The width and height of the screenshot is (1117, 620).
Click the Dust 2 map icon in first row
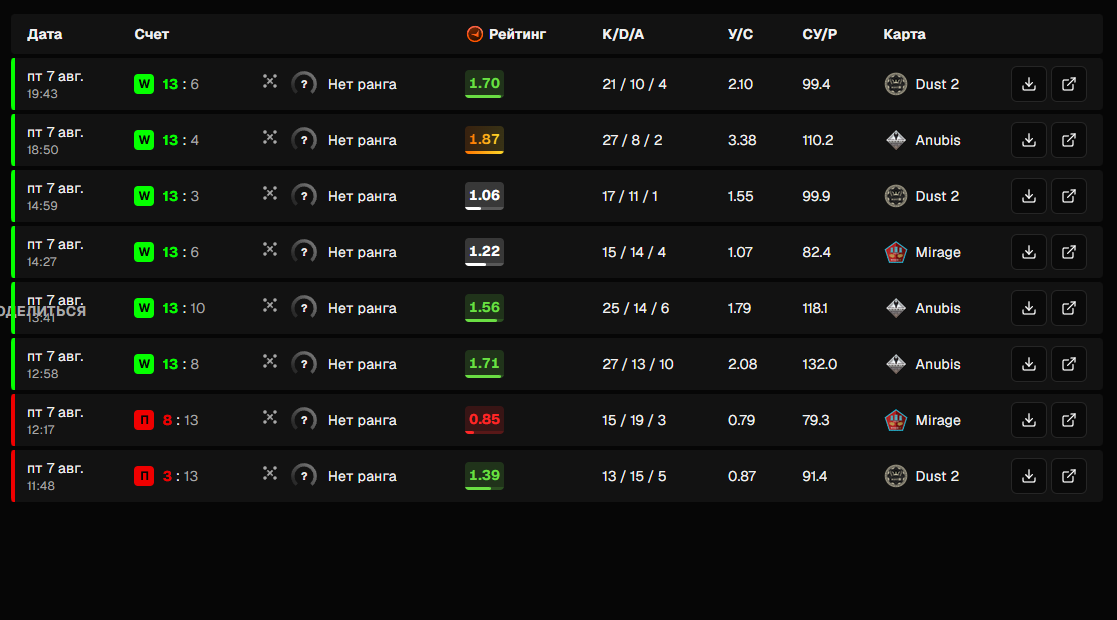[x=895, y=84]
